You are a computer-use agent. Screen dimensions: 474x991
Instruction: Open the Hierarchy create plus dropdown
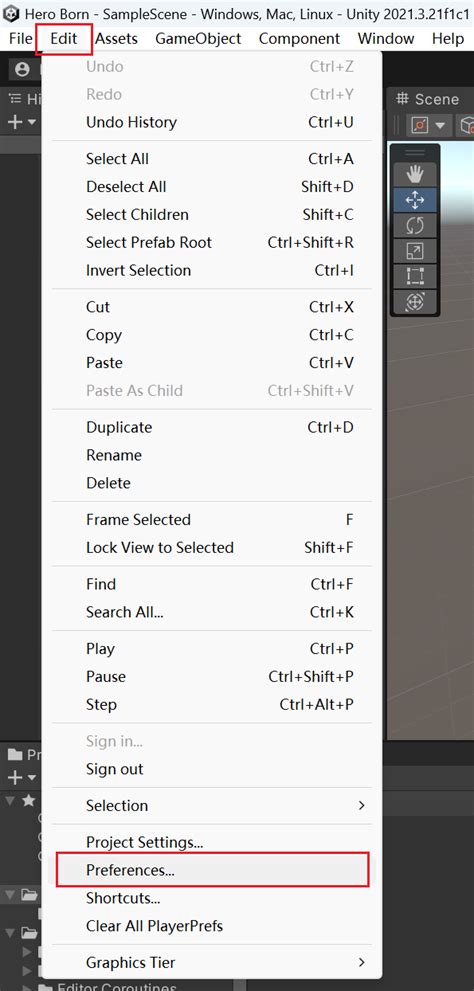tap(21, 122)
